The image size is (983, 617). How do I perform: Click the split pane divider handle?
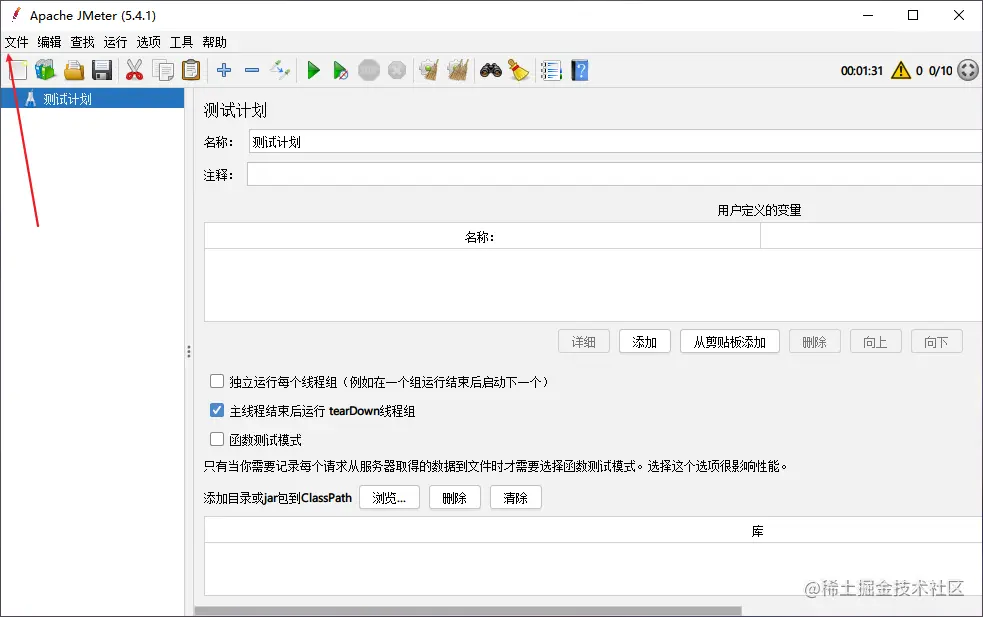click(x=189, y=351)
